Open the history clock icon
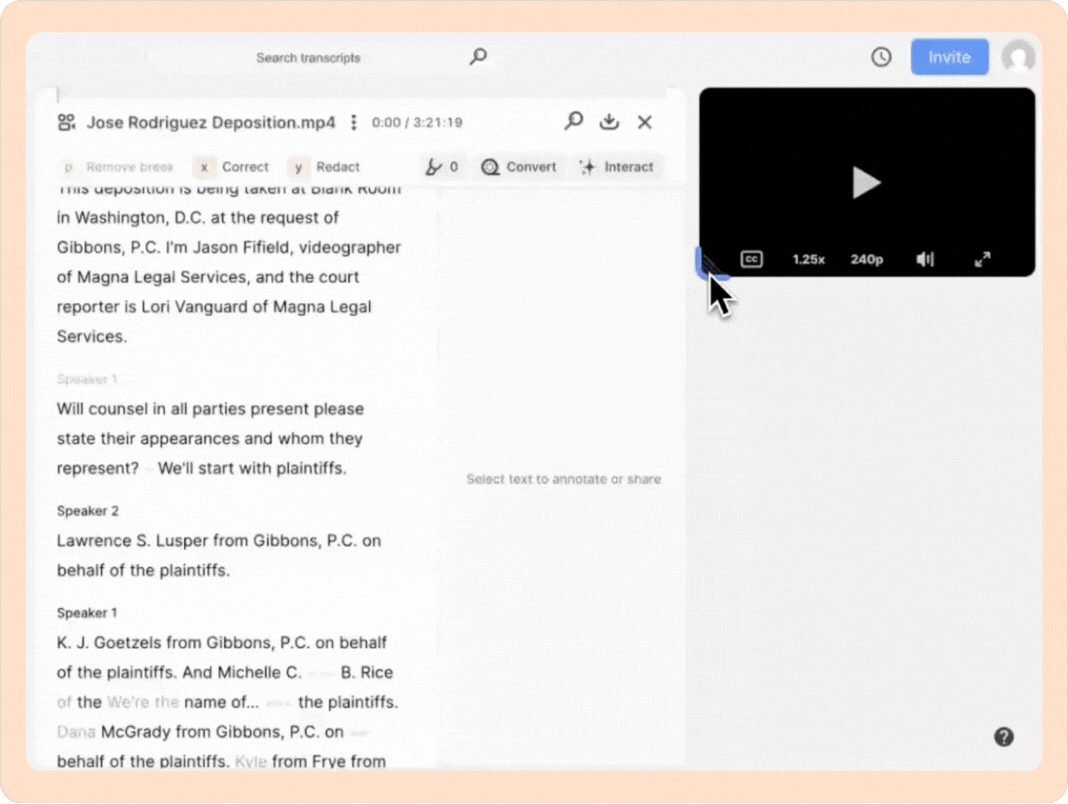The width and height of the screenshot is (1068, 804). coord(881,57)
